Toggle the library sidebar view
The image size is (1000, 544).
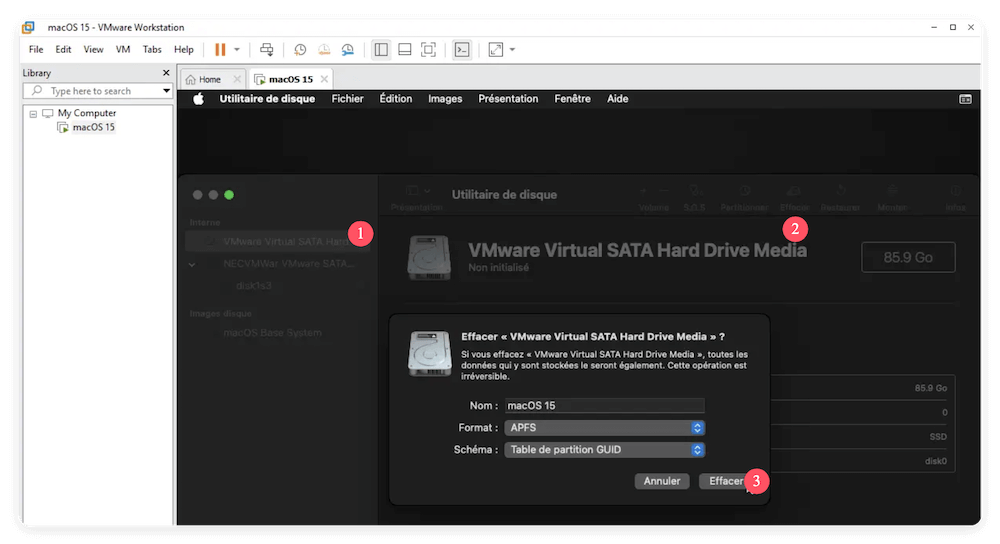tap(381, 50)
